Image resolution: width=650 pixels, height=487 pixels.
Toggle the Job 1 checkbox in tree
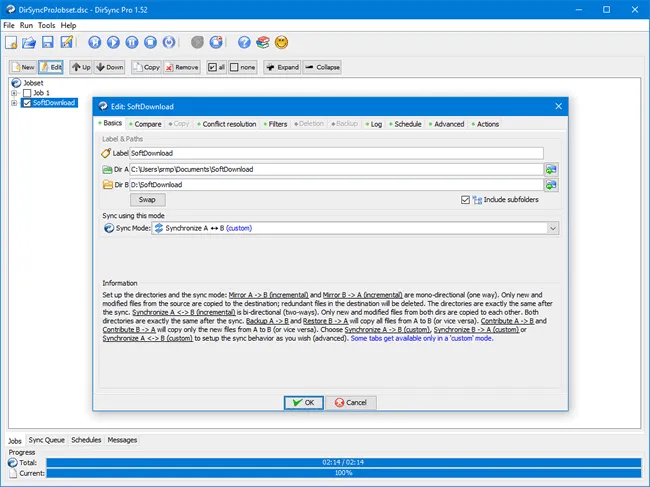coord(26,93)
